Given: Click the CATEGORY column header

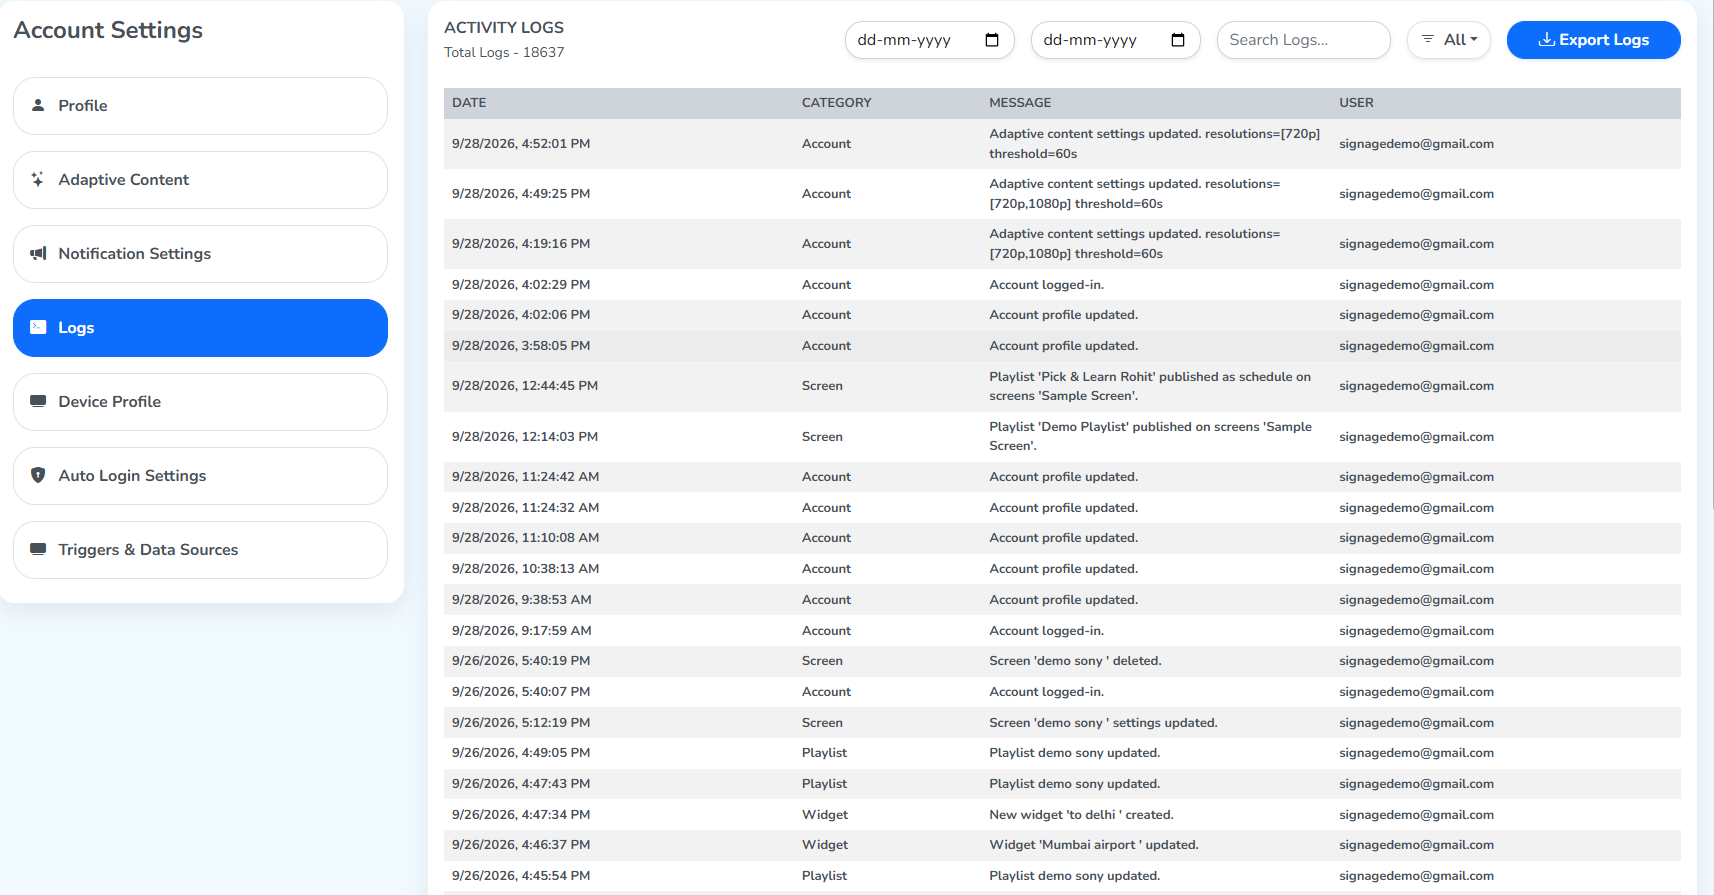Looking at the screenshot, I should coord(836,103).
